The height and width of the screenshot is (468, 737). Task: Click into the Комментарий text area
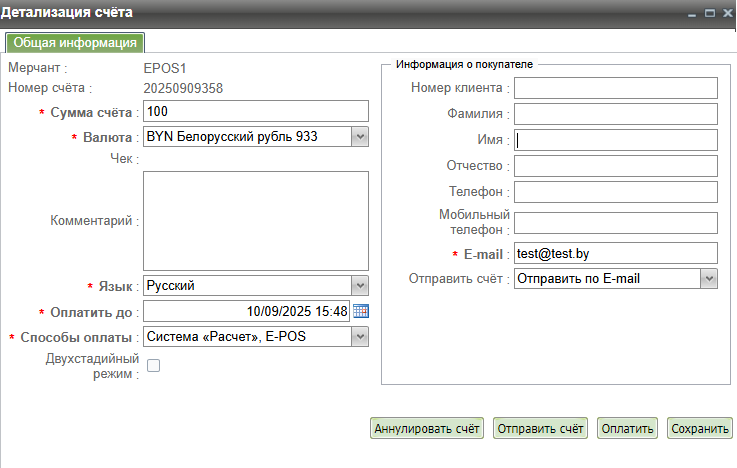coord(256,220)
